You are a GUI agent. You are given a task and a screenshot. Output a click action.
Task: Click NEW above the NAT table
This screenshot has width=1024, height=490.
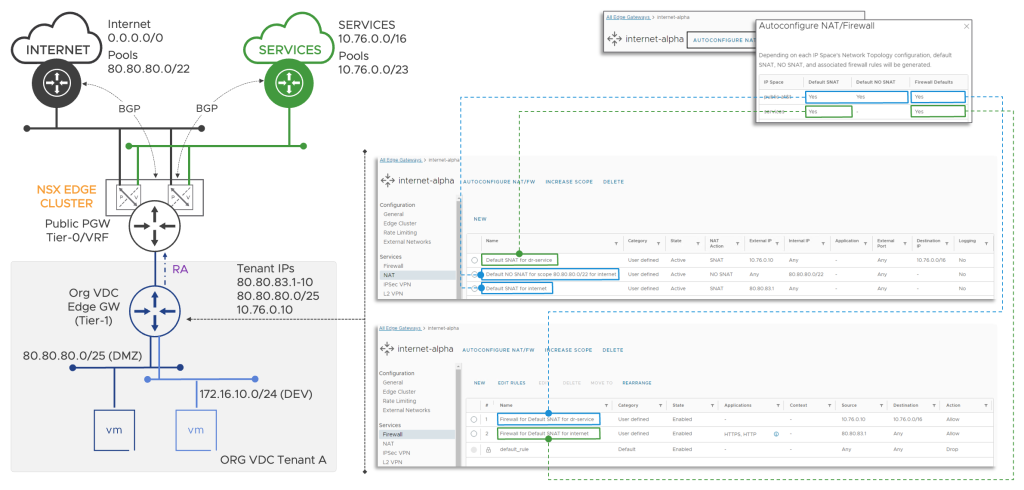click(x=479, y=220)
